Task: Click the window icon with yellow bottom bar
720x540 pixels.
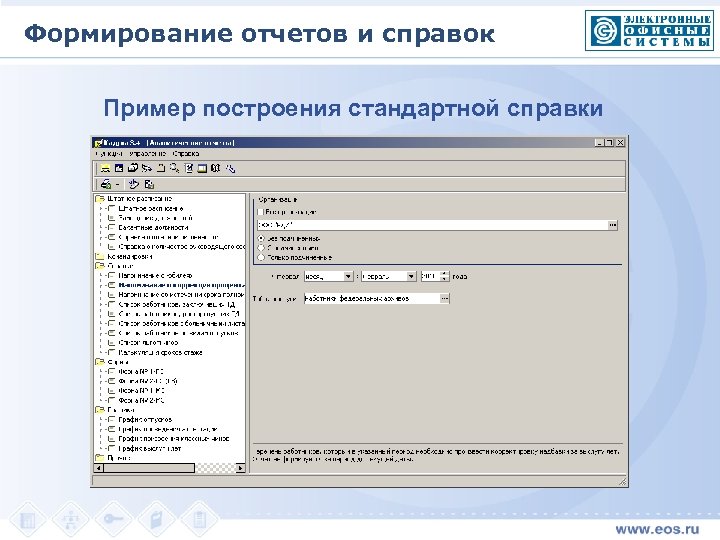Action: [202, 168]
